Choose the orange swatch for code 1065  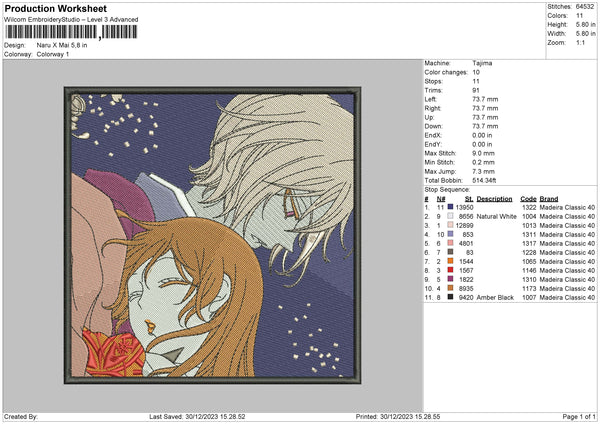pos(450,261)
